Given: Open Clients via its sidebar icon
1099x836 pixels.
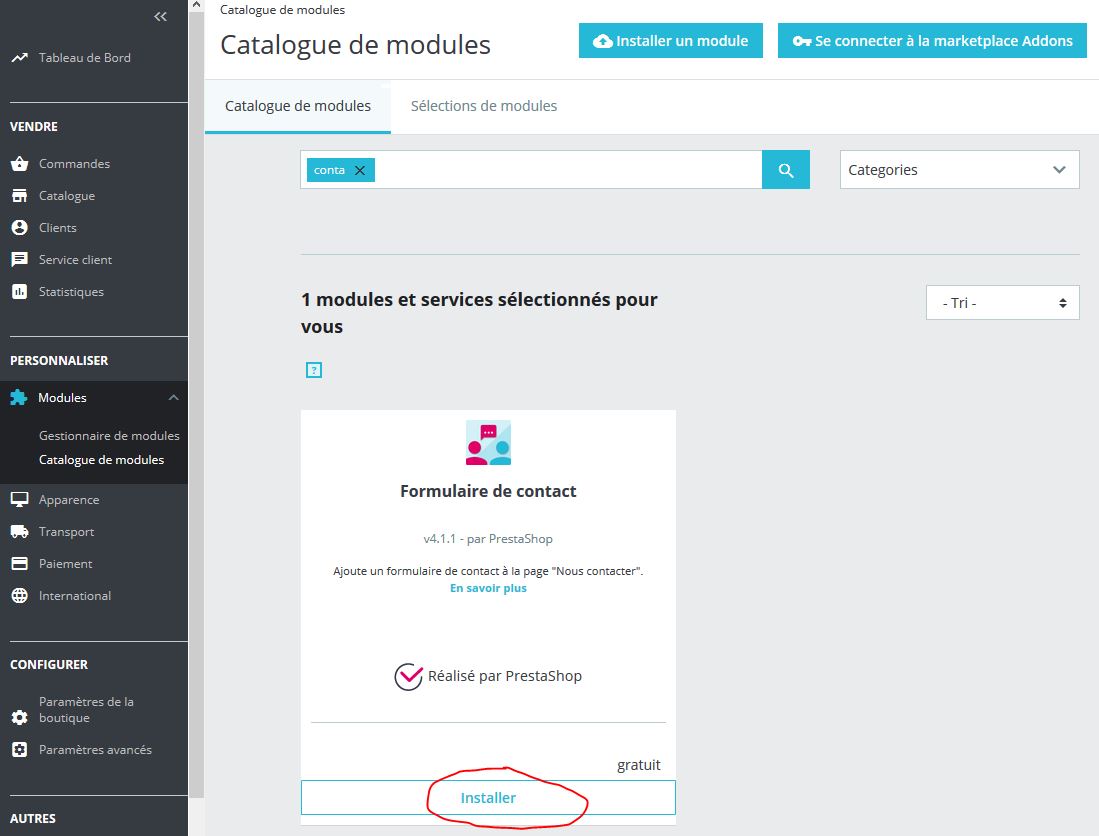Looking at the screenshot, I should click(22, 227).
